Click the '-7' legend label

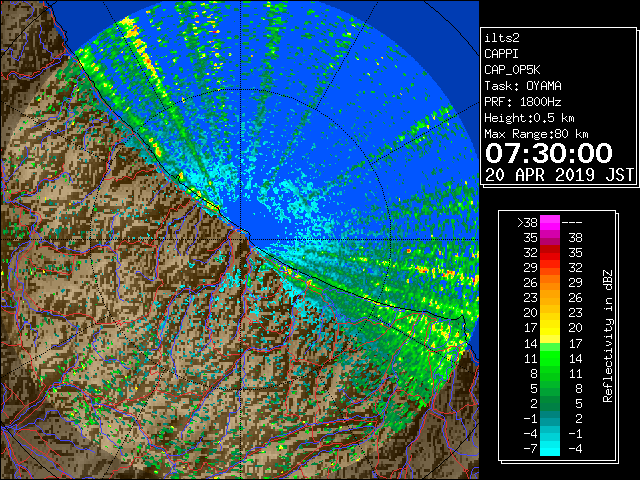pyautogui.click(x=531, y=449)
